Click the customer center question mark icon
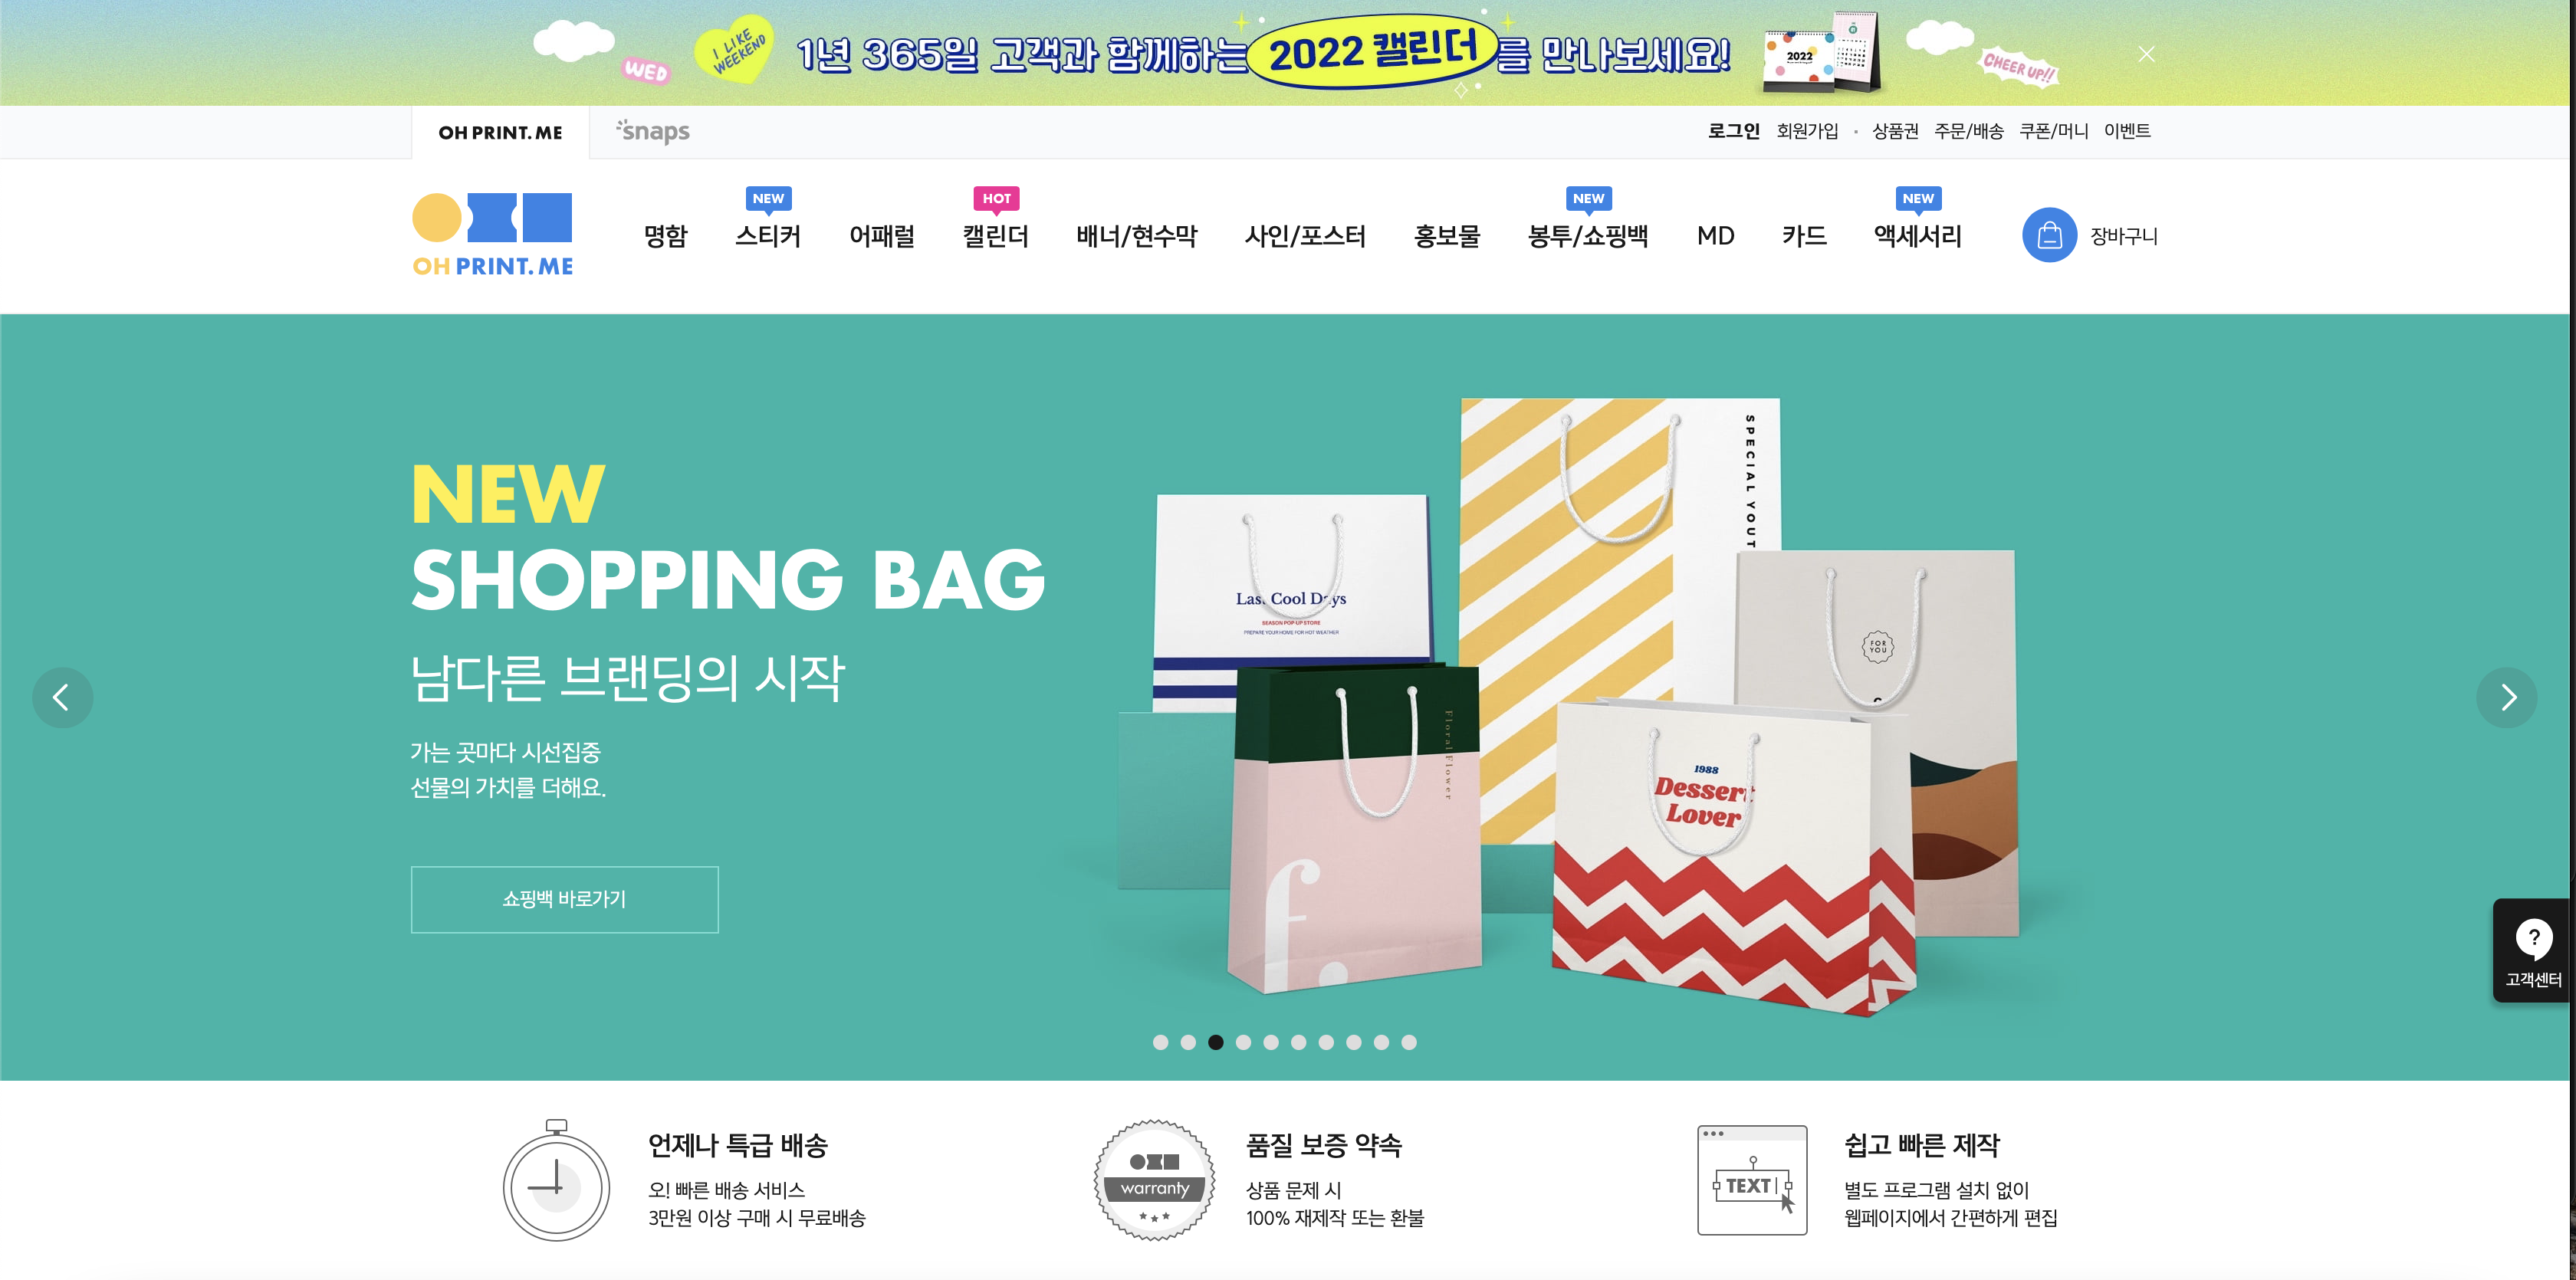The height and width of the screenshot is (1280, 2576). coord(2533,938)
